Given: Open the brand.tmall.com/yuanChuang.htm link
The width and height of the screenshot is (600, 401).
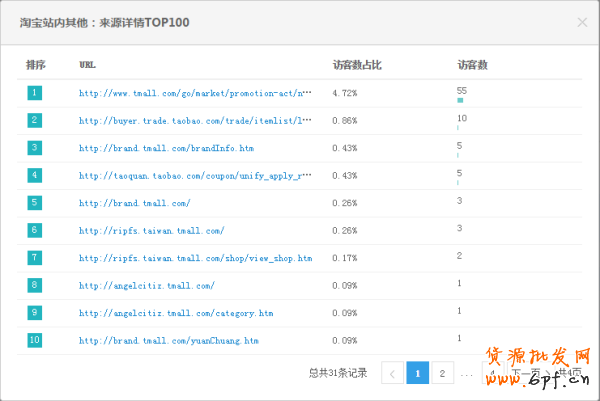Looking at the screenshot, I should [x=169, y=340].
